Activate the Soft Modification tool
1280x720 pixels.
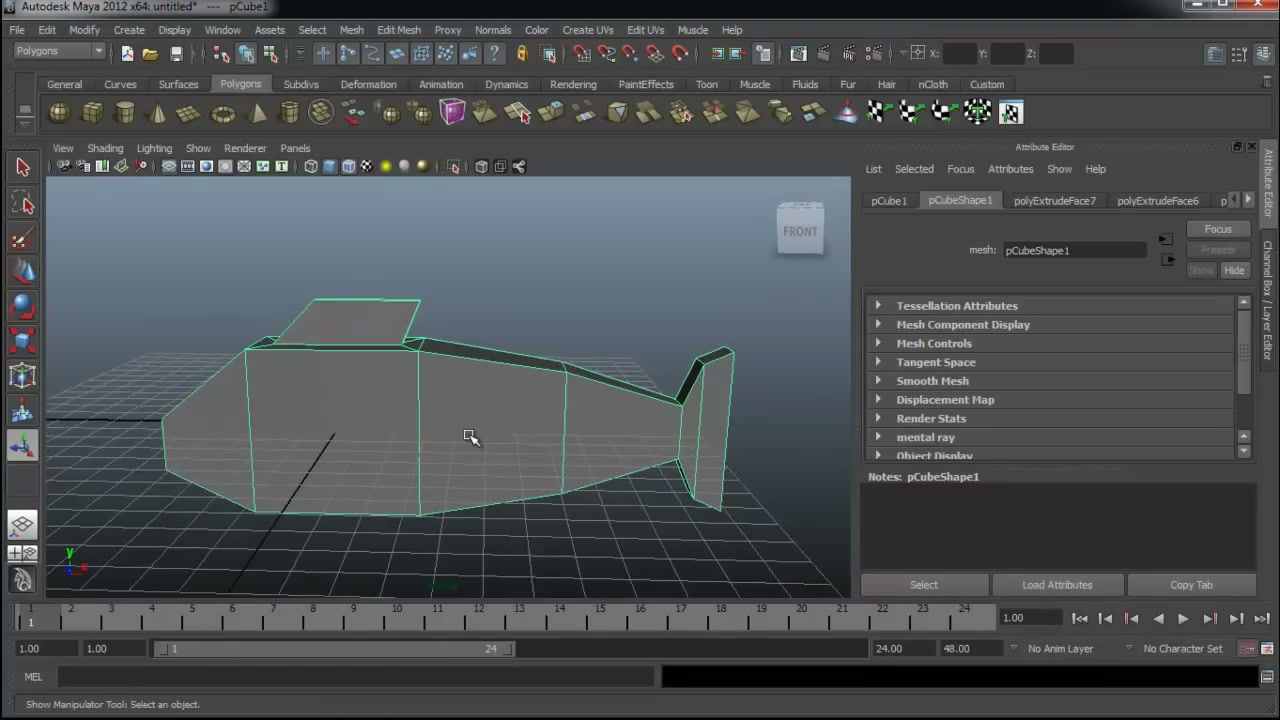click(22, 412)
